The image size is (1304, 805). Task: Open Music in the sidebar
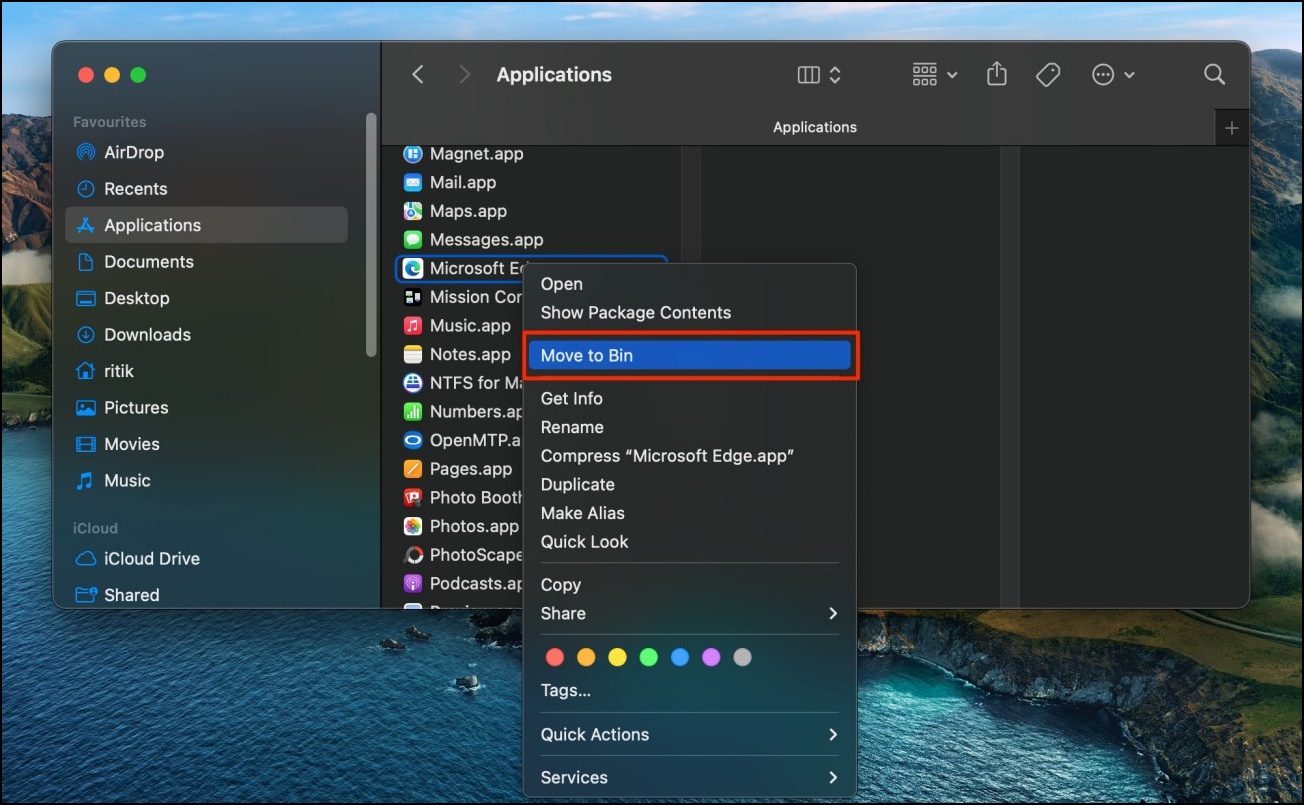pyautogui.click(x=206, y=481)
